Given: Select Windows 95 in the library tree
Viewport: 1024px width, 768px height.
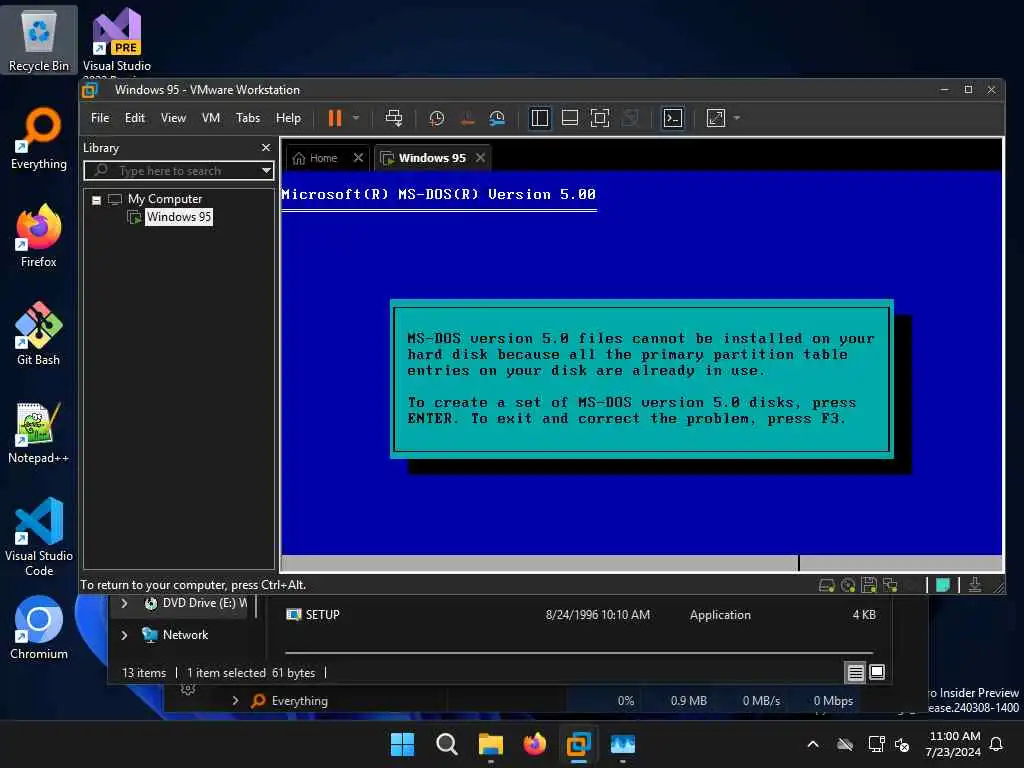Looking at the screenshot, I should click(179, 217).
